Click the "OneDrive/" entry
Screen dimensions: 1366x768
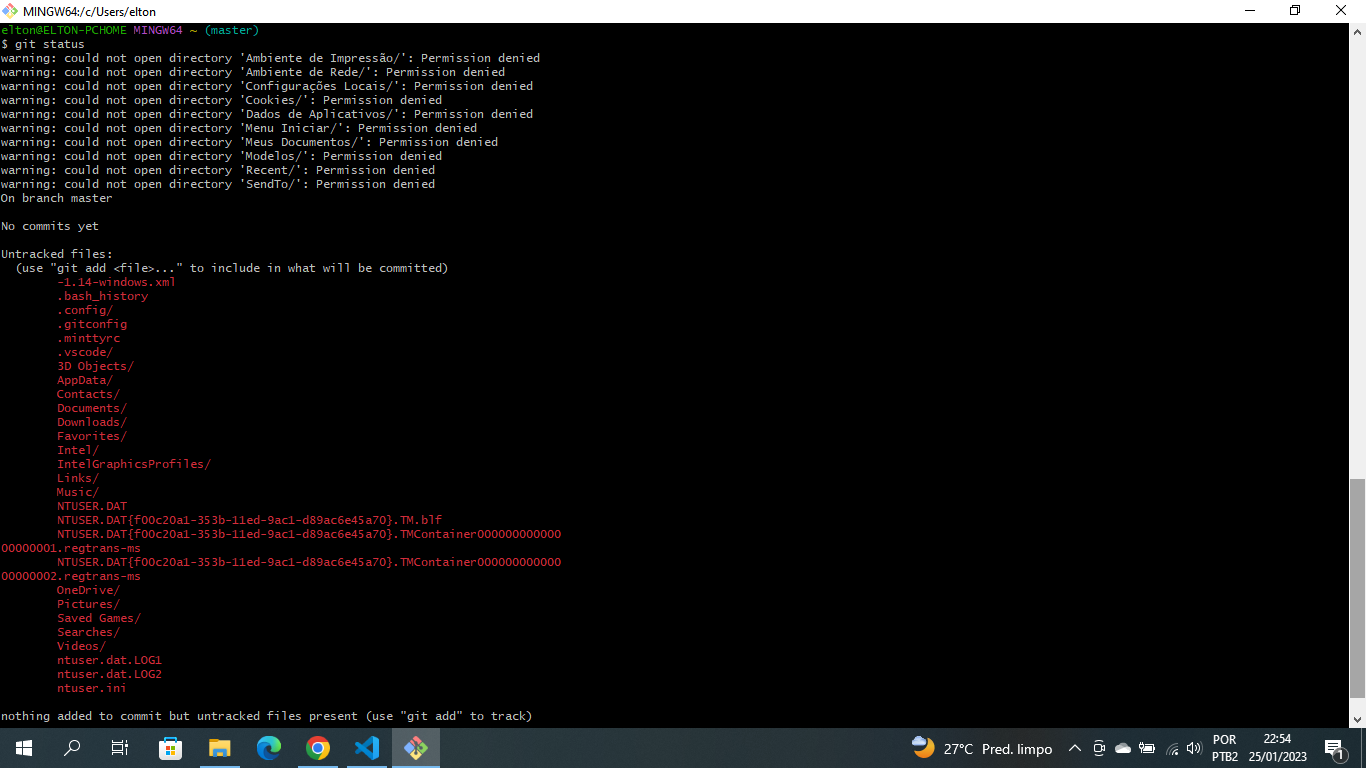[x=88, y=590]
